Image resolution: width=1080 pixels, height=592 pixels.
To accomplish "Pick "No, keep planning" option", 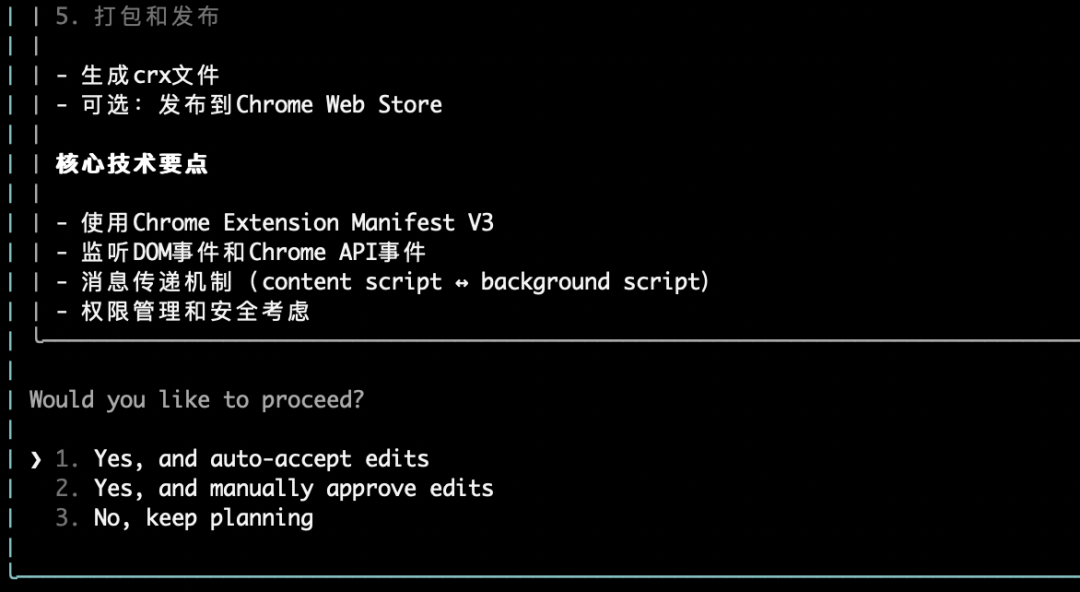I will point(203,518).
